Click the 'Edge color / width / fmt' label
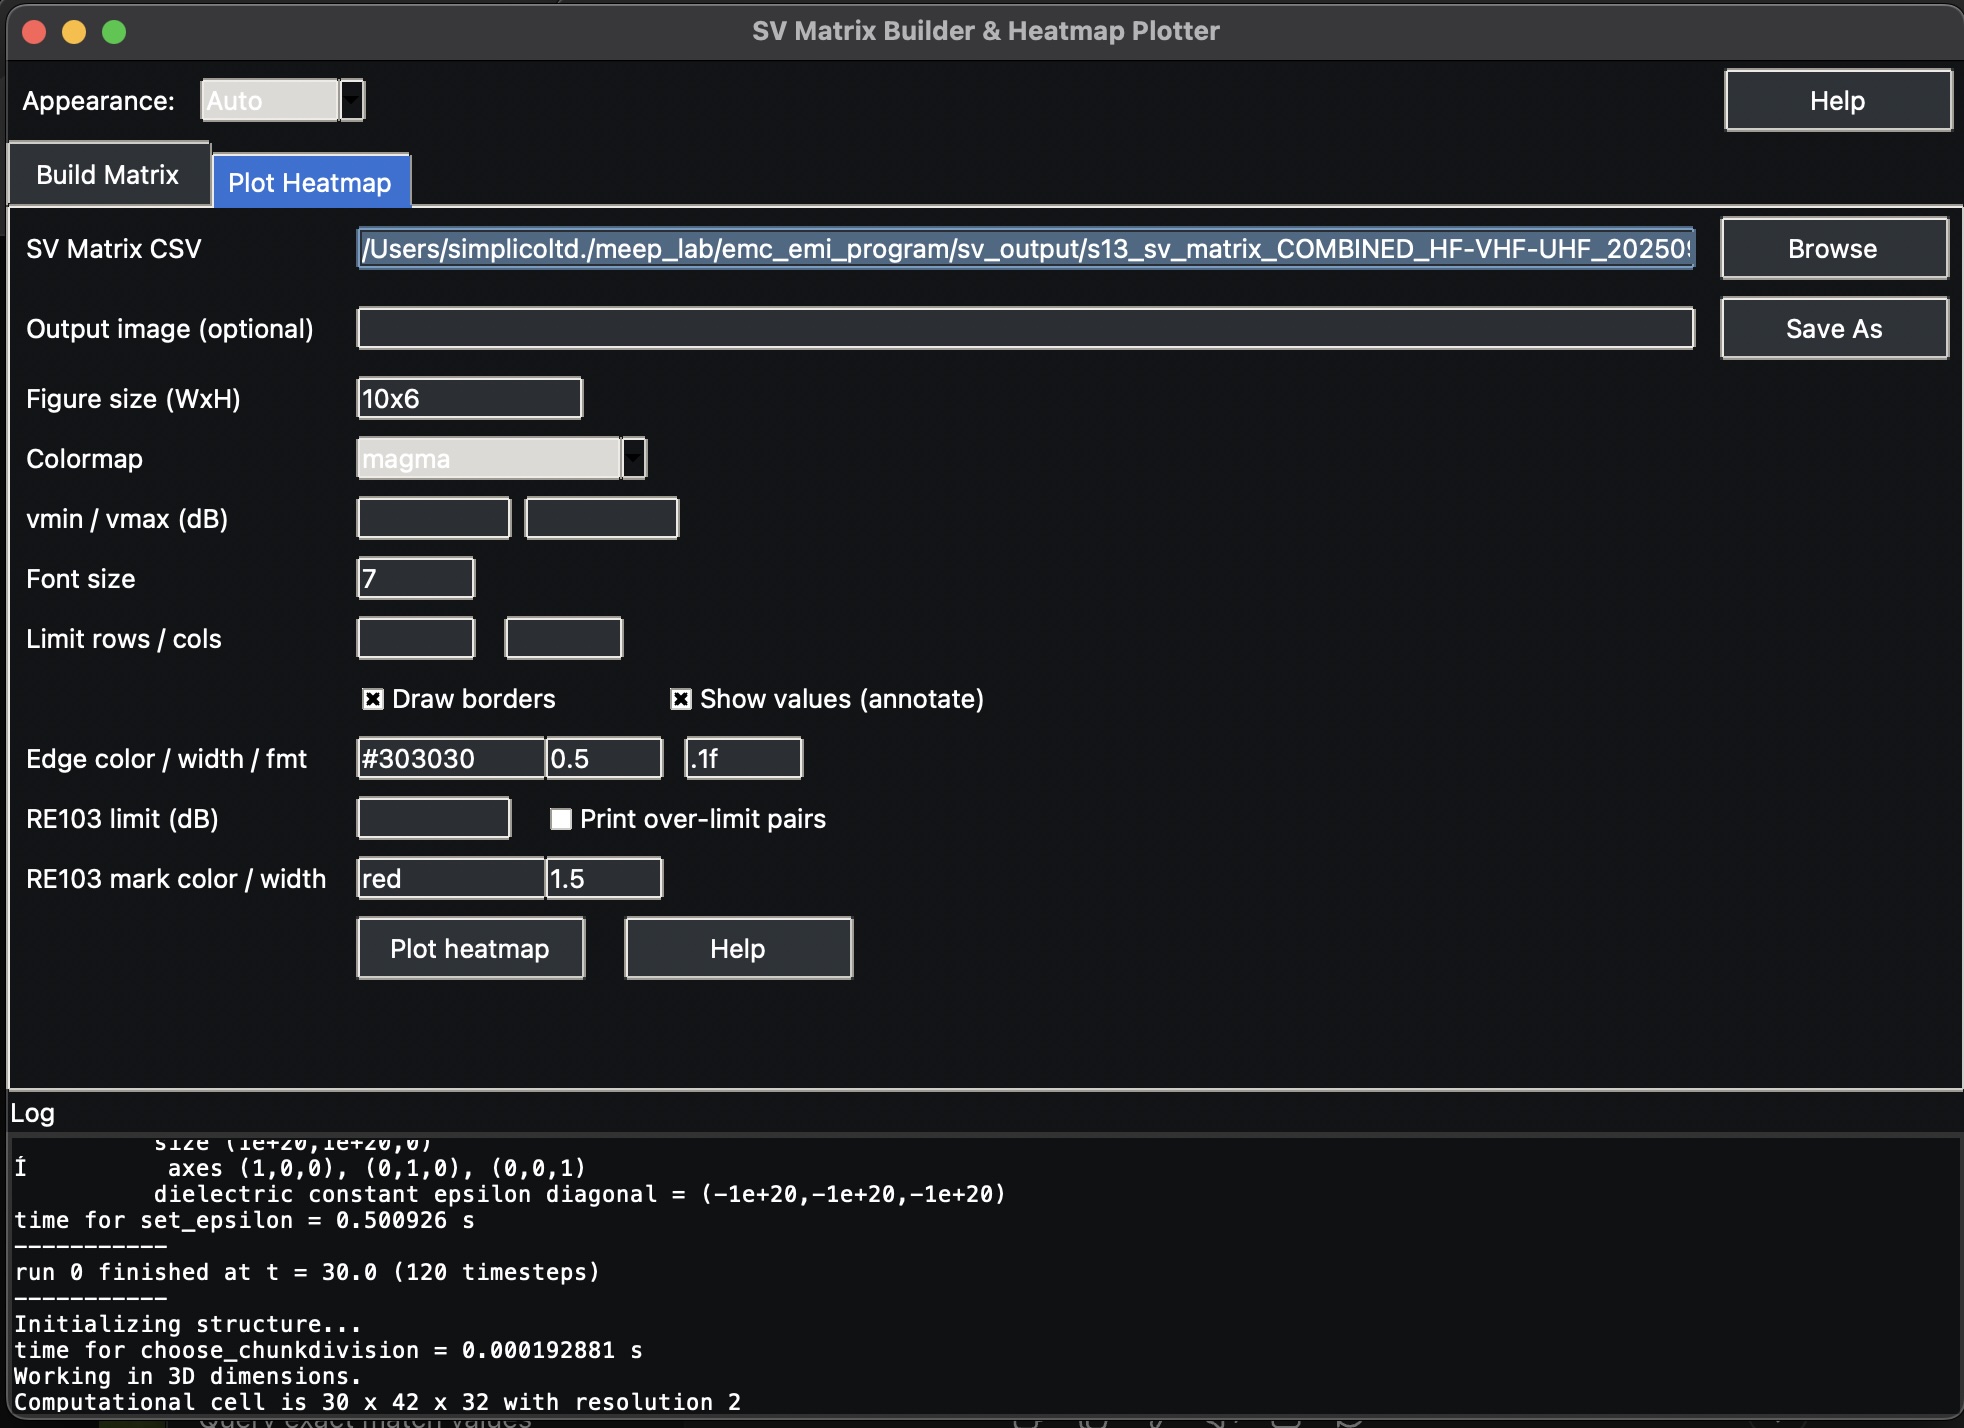This screenshot has width=1964, height=1428. point(166,758)
